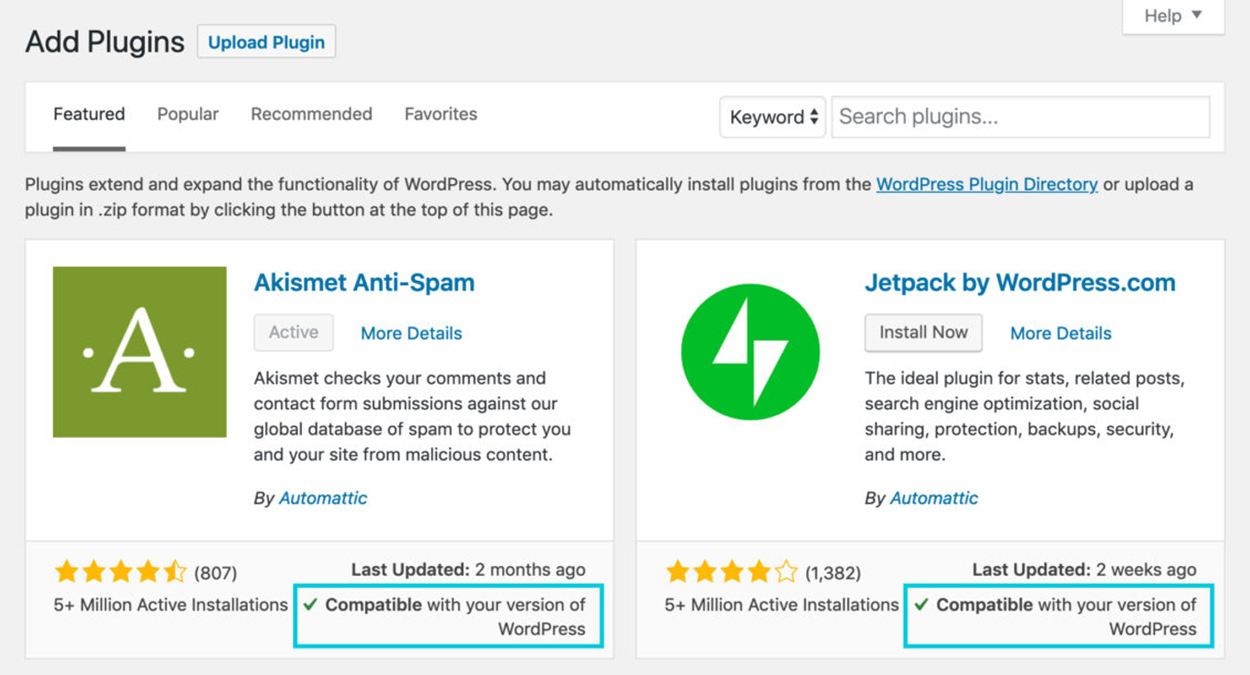Switch to the Popular tab
Screen dimensions: 1250x675
pos(188,114)
